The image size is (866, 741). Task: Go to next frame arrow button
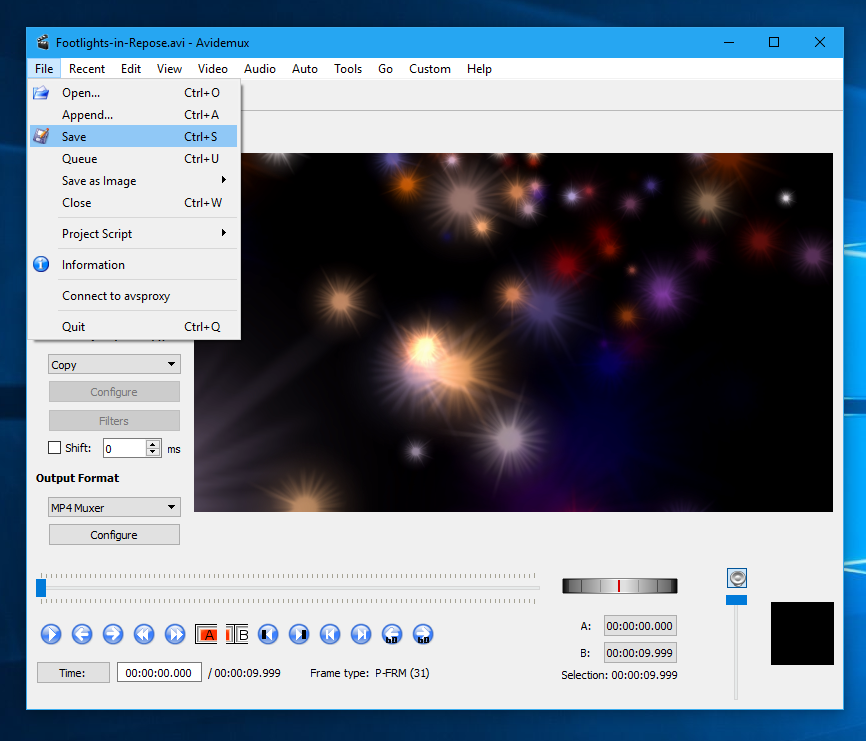pos(113,634)
